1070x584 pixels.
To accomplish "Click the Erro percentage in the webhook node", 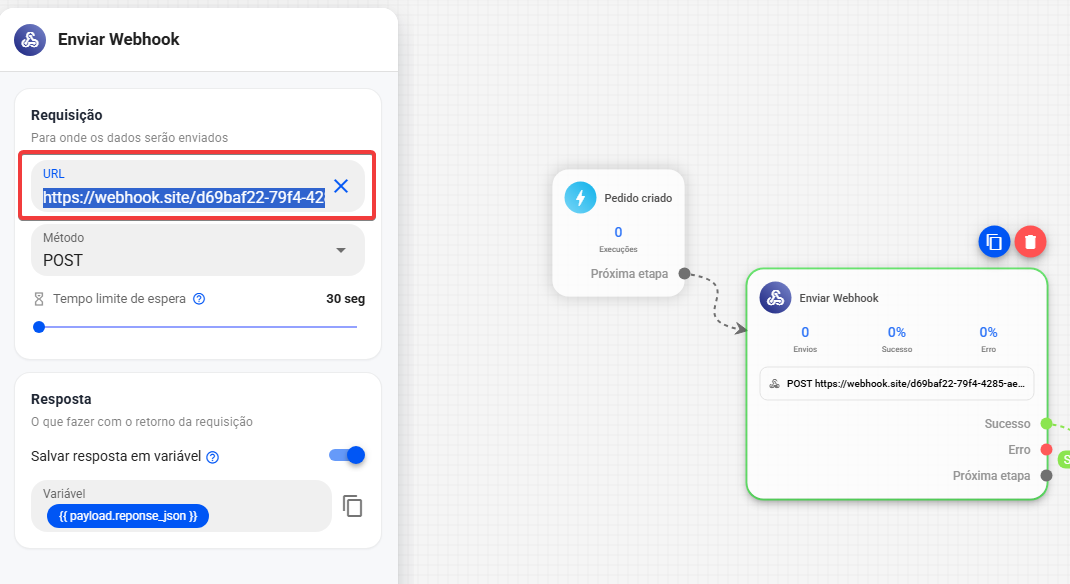I will (988, 332).
